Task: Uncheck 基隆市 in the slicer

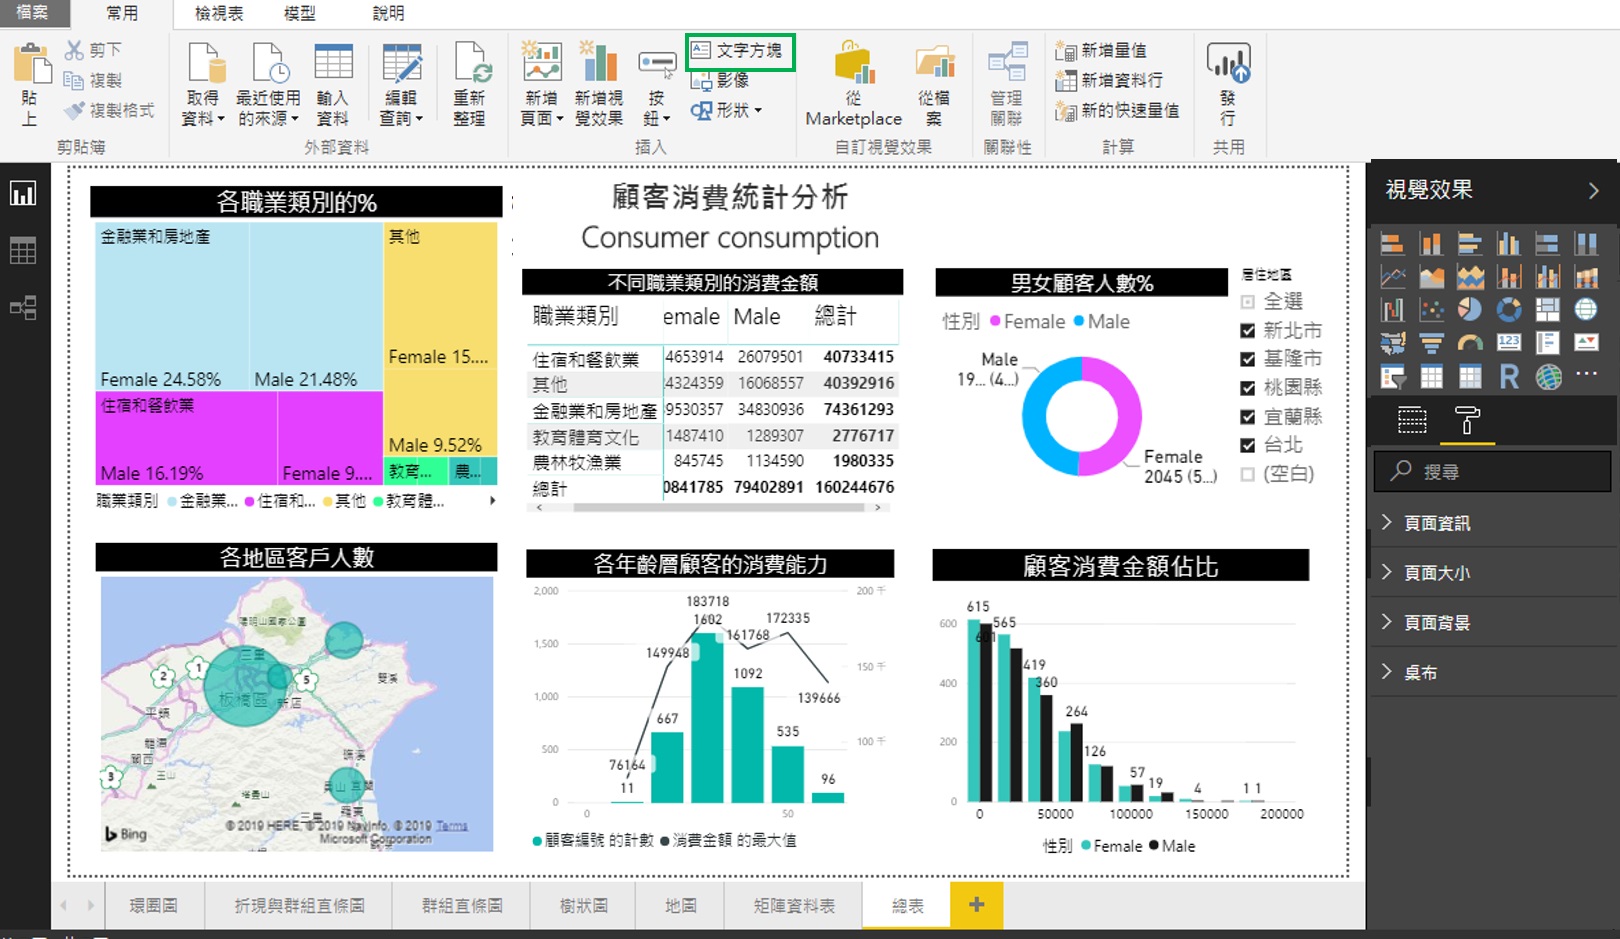Action: (1247, 359)
